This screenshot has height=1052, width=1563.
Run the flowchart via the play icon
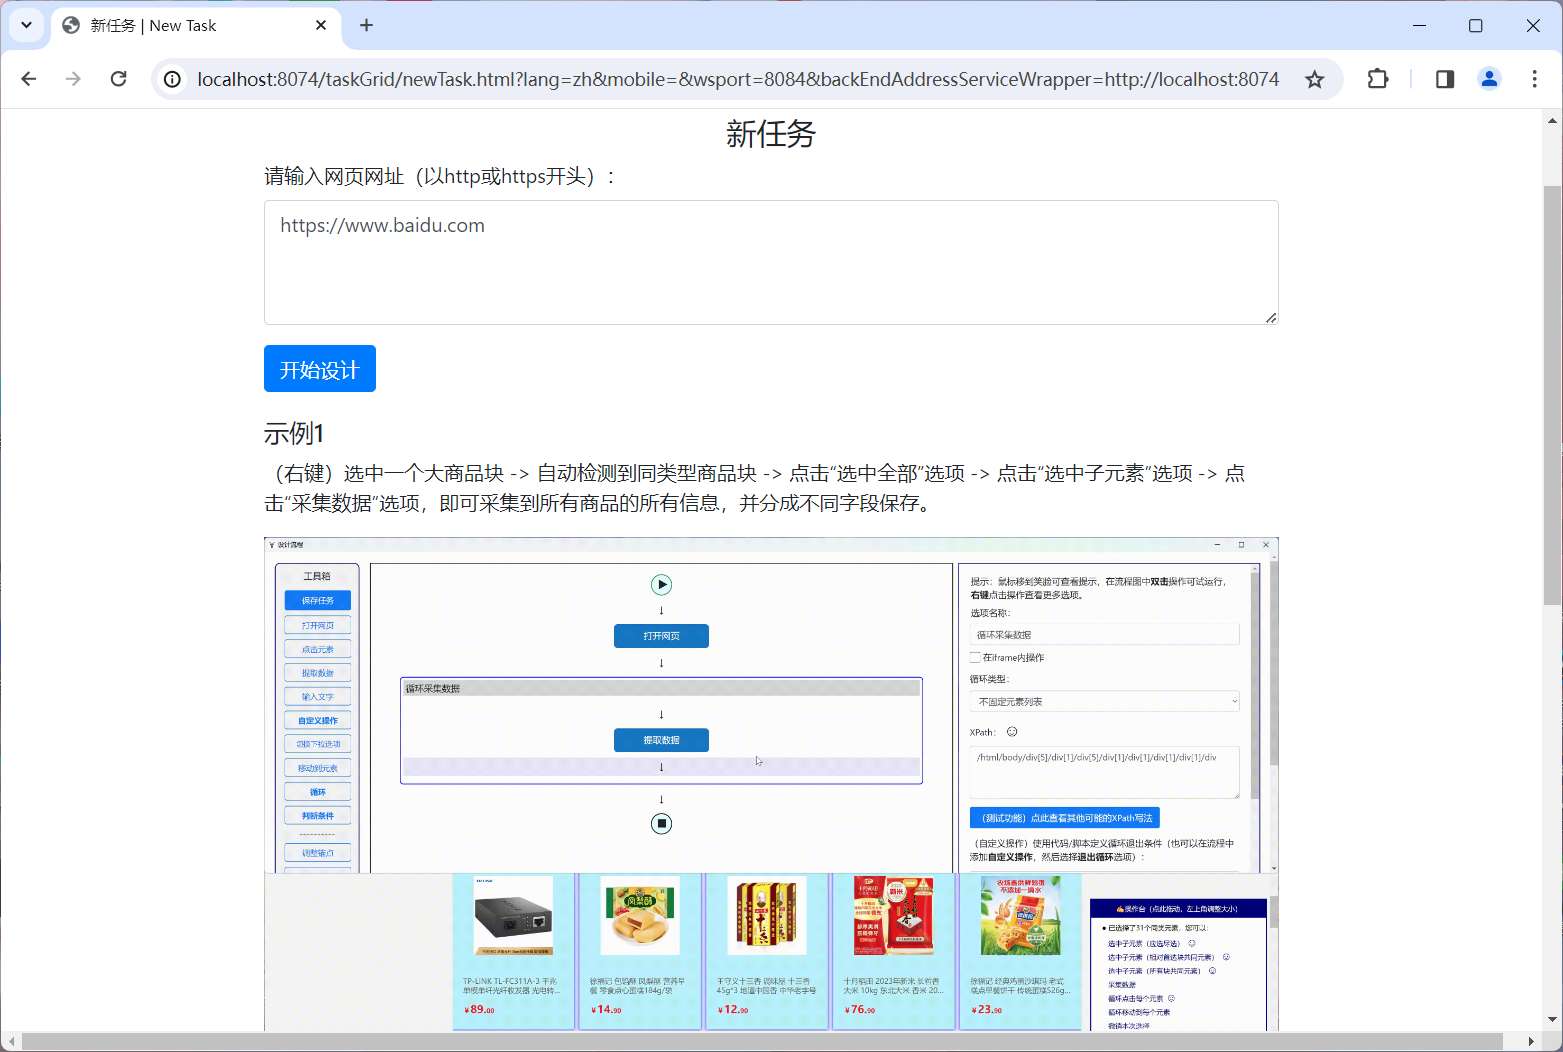point(661,585)
